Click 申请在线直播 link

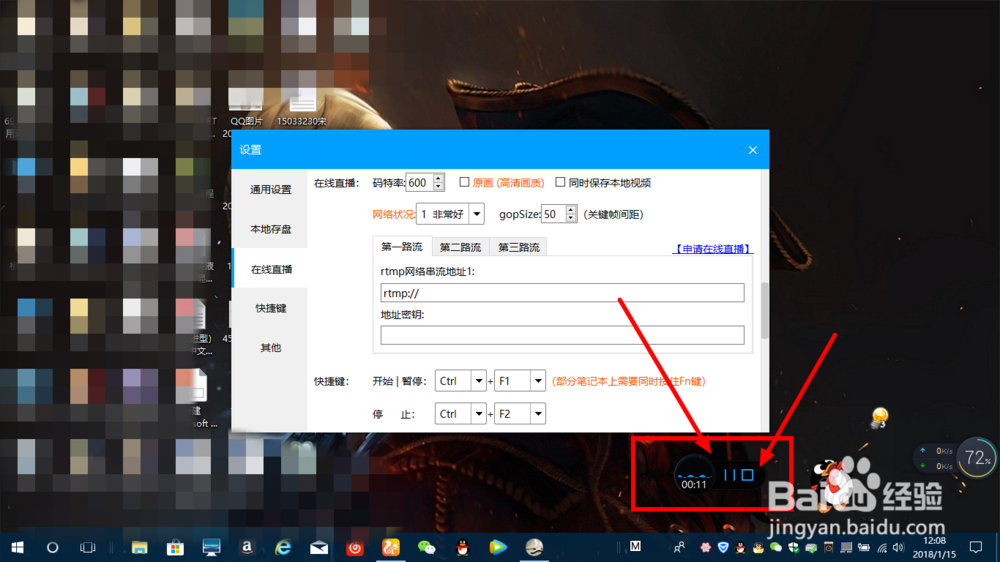click(x=712, y=249)
